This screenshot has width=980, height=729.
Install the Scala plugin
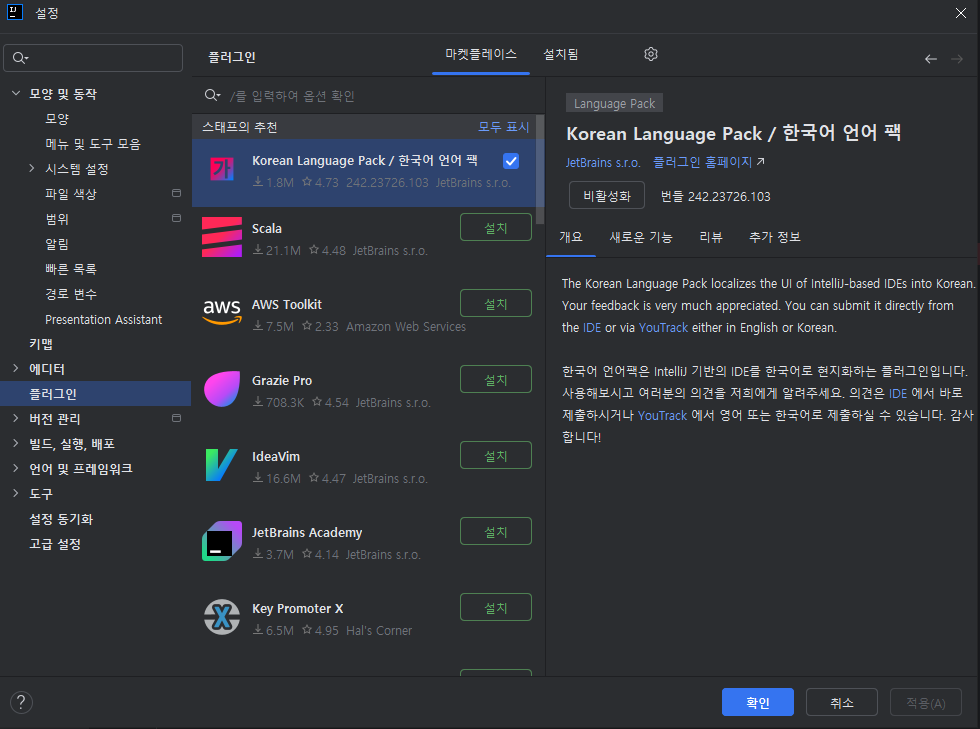pyautogui.click(x=496, y=228)
